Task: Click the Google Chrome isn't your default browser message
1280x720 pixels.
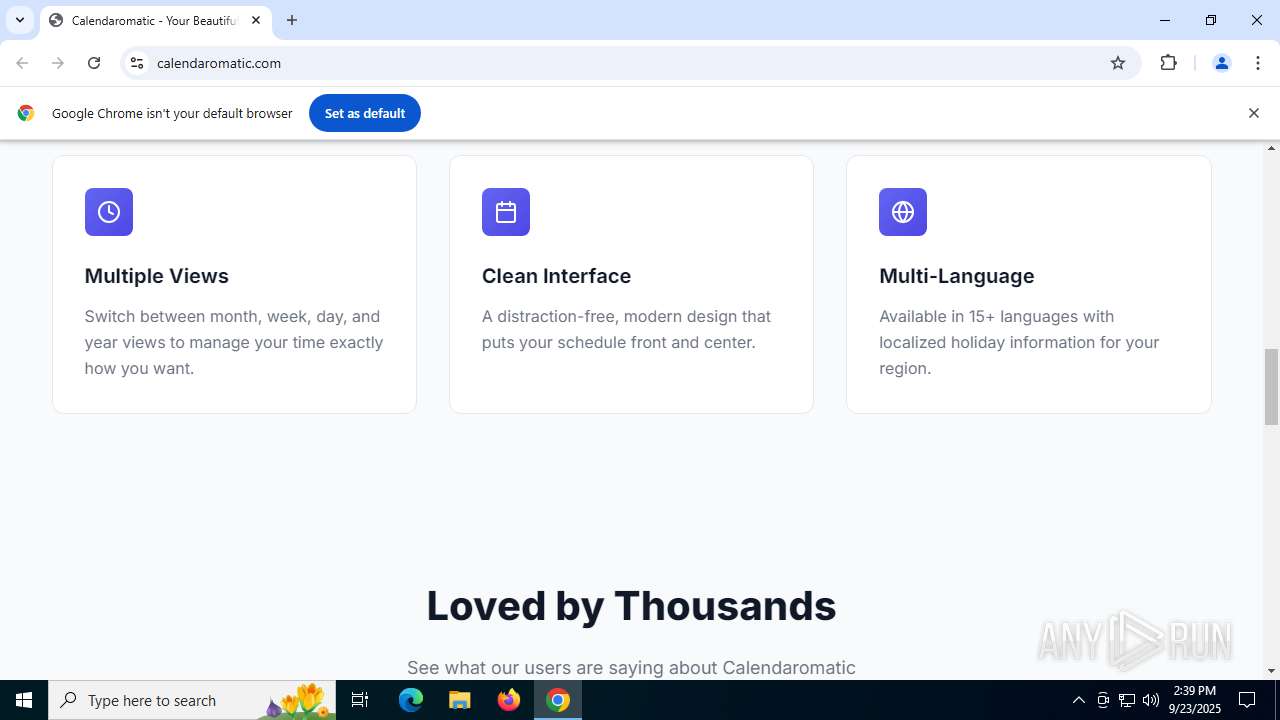Action: 172,113
